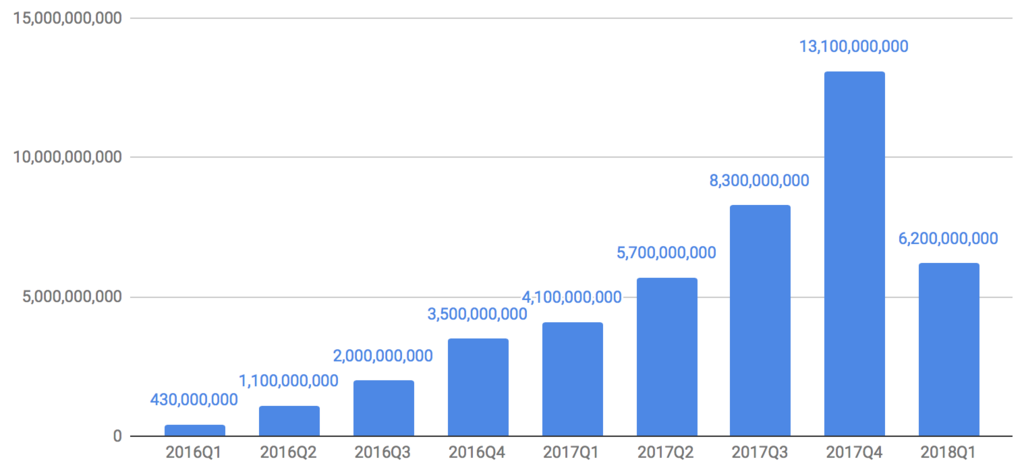The height and width of the screenshot is (476, 1024).
Task: Click the 2016Q1 bar
Action: click(195, 430)
